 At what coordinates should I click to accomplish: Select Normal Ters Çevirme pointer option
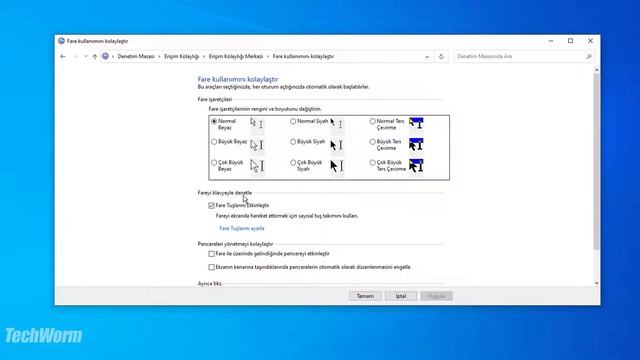[372, 121]
